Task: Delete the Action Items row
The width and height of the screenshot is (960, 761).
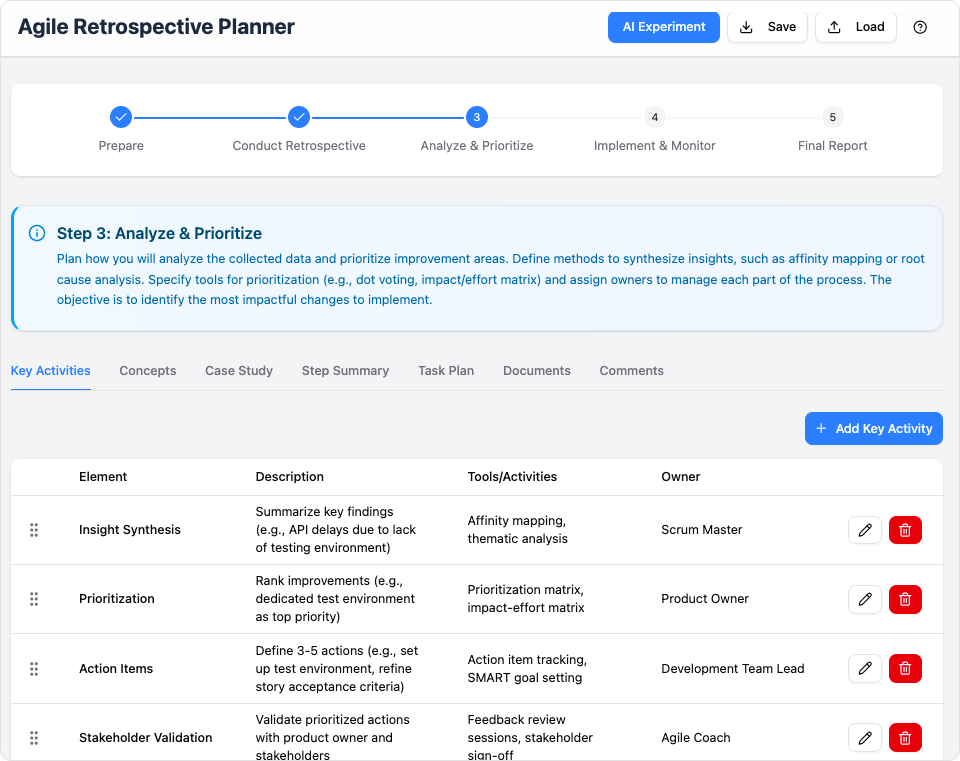Action: pos(905,669)
